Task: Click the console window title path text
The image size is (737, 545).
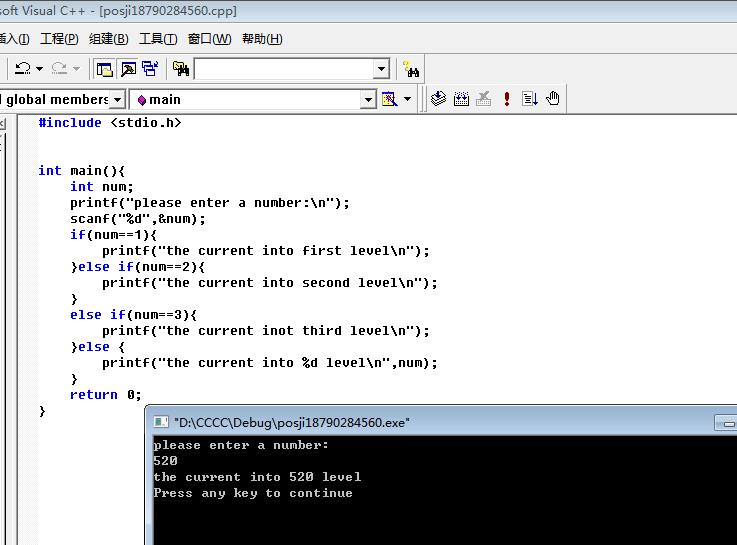Action: click(291, 422)
